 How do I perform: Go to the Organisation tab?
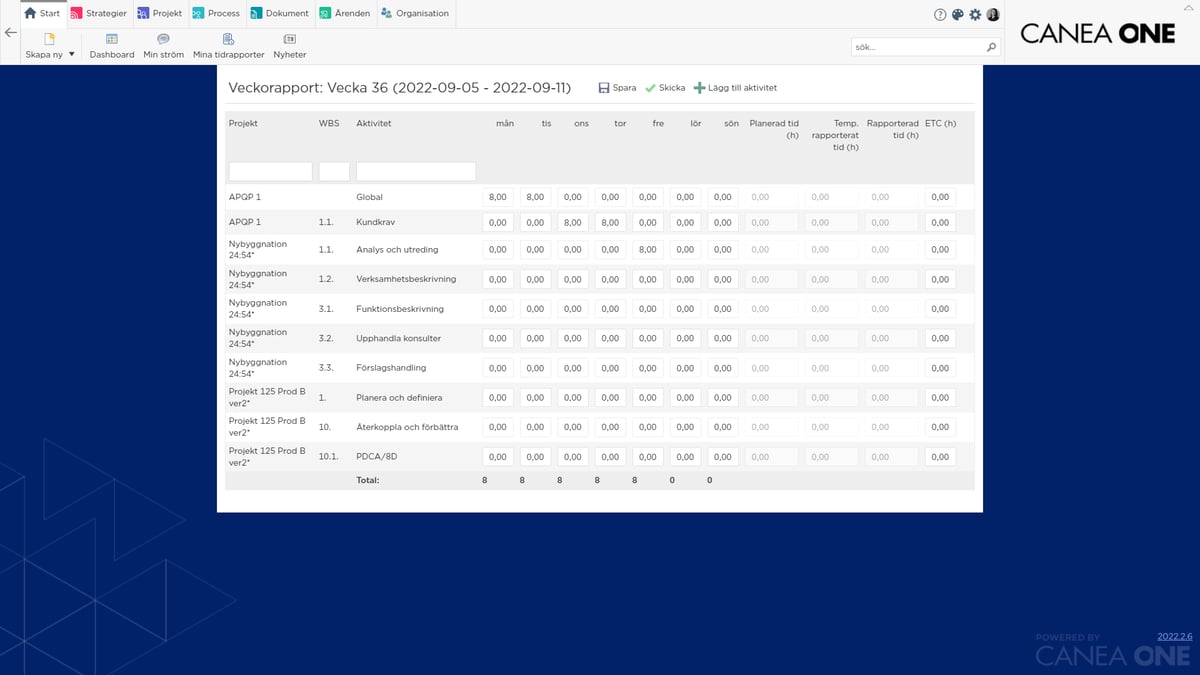(414, 14)
